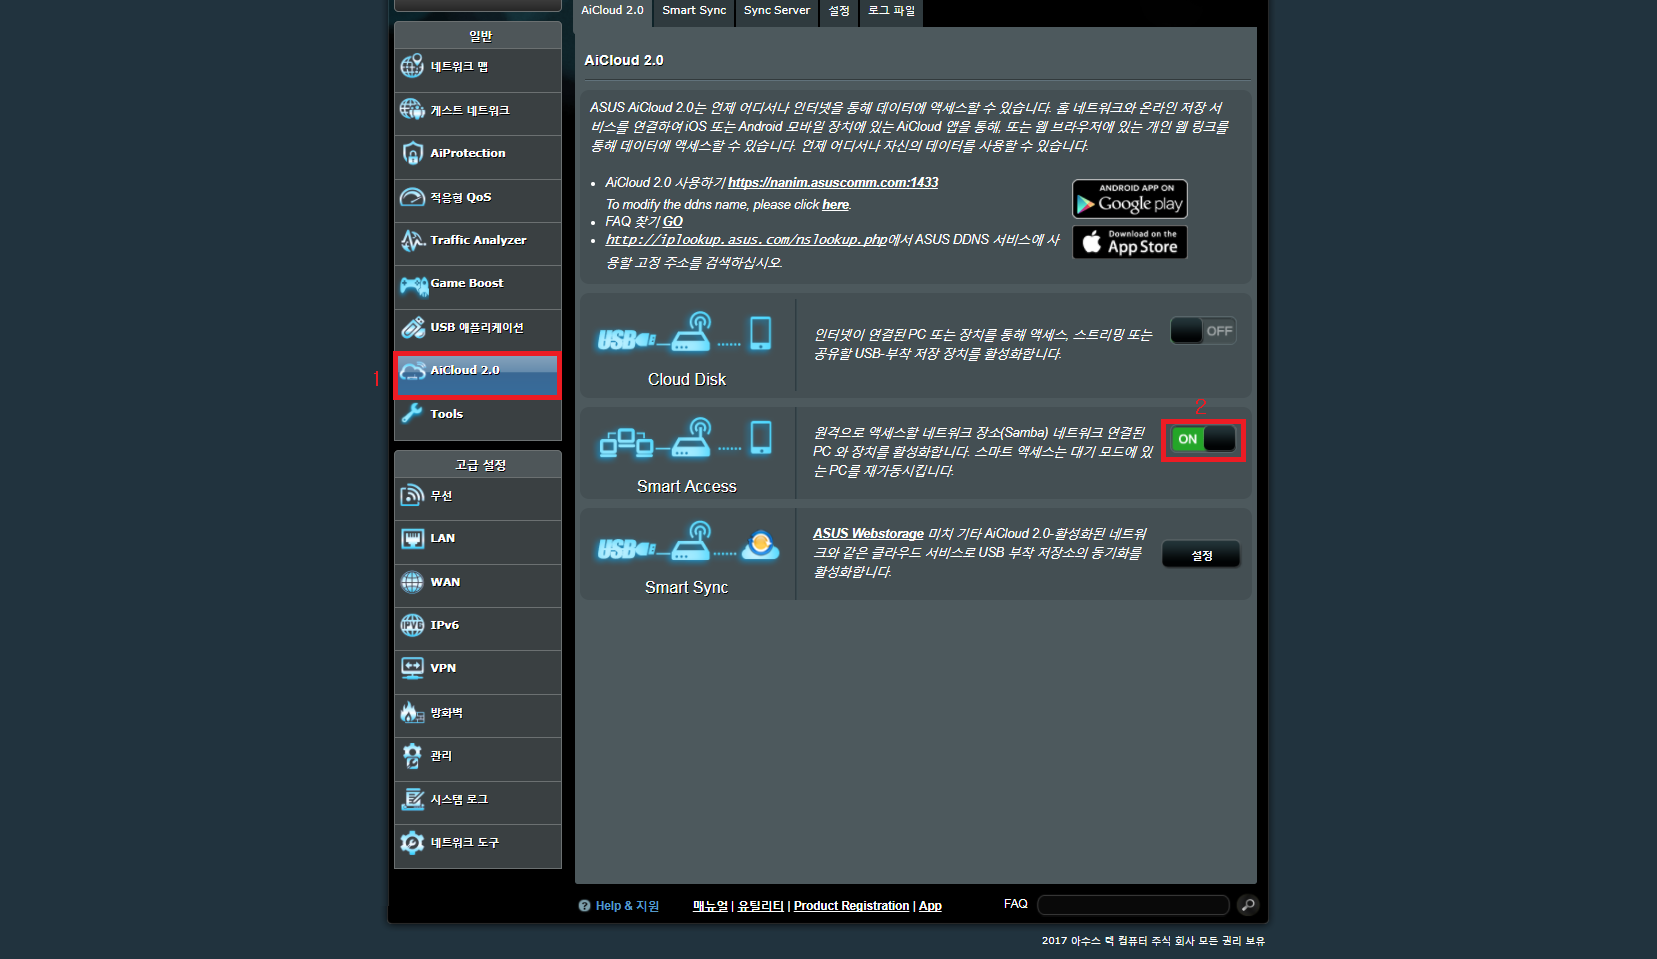Select the VPN monitor icon

(412, 668)
